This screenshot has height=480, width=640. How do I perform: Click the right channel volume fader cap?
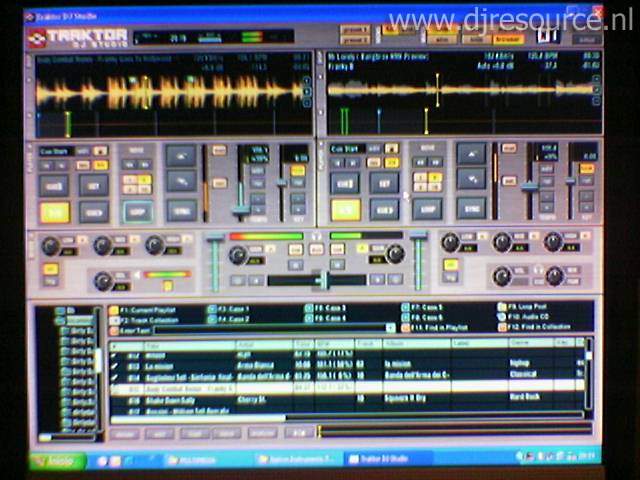click(x=418, y=236)
